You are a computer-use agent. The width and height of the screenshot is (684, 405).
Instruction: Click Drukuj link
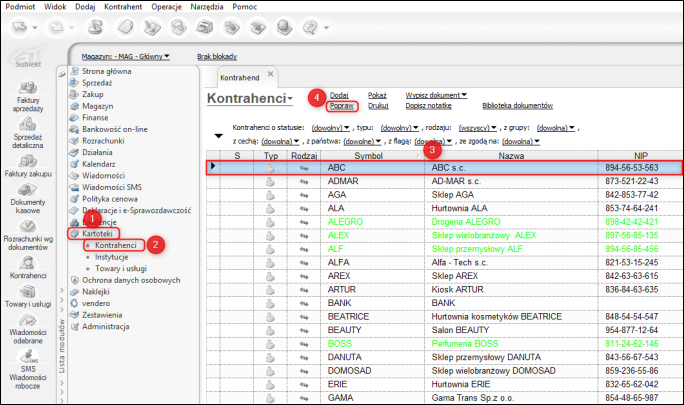tap(378, 106)
